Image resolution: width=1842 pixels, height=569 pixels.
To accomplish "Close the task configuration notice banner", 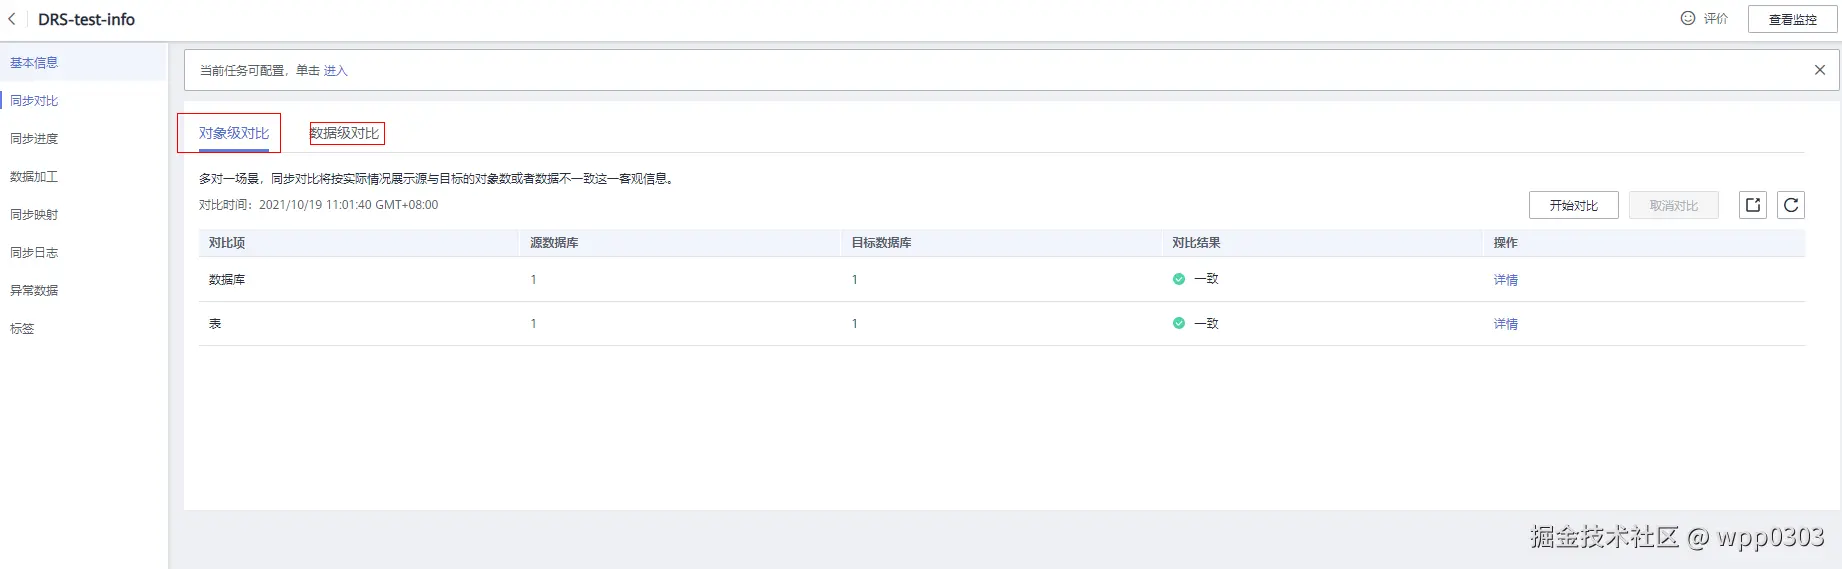I will (x=1820, y=70).
